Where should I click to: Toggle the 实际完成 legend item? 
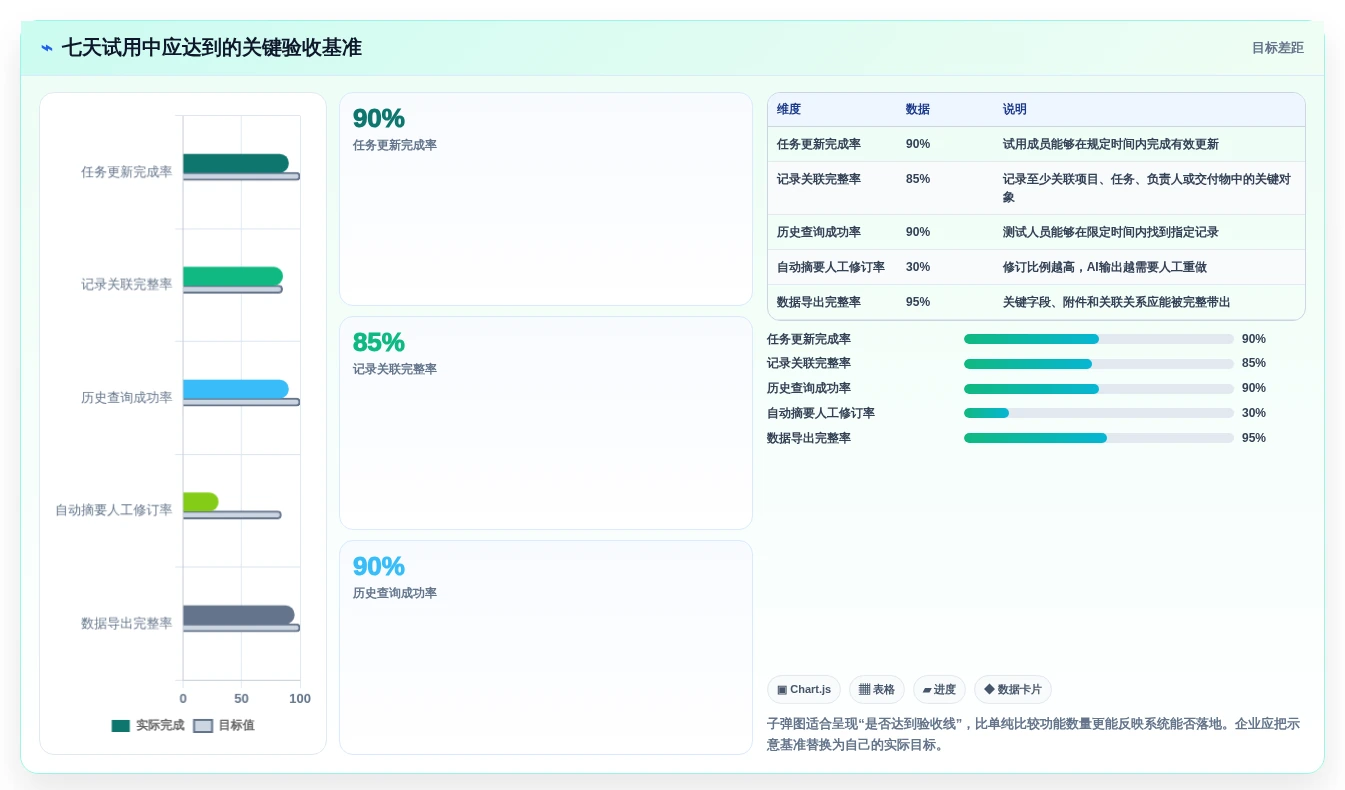[148, 725]
